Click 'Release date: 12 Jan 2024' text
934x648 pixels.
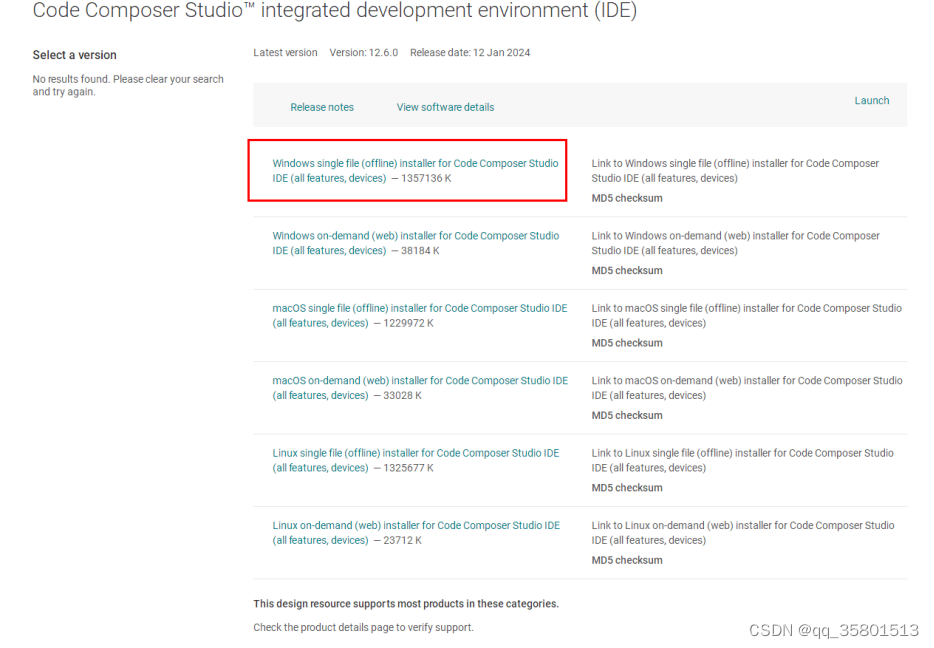click(x=470, y=52)
